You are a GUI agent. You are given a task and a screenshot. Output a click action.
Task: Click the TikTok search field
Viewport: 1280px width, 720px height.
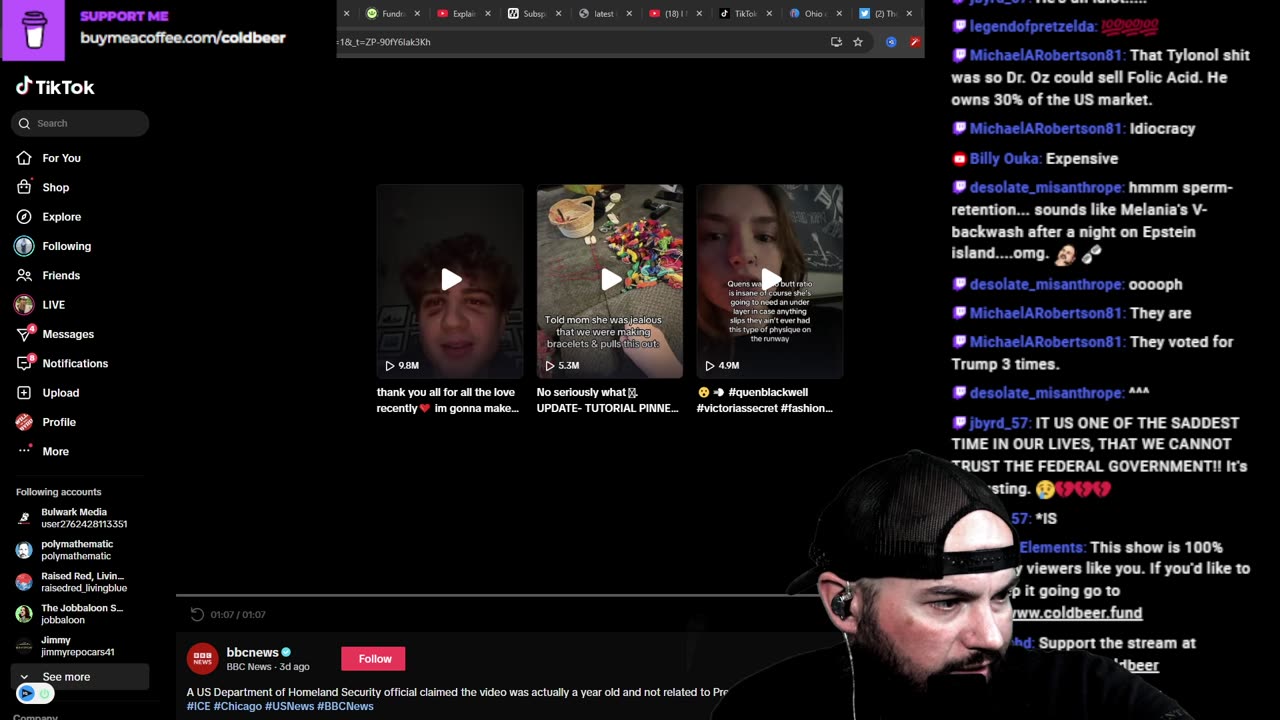[80, 123]
